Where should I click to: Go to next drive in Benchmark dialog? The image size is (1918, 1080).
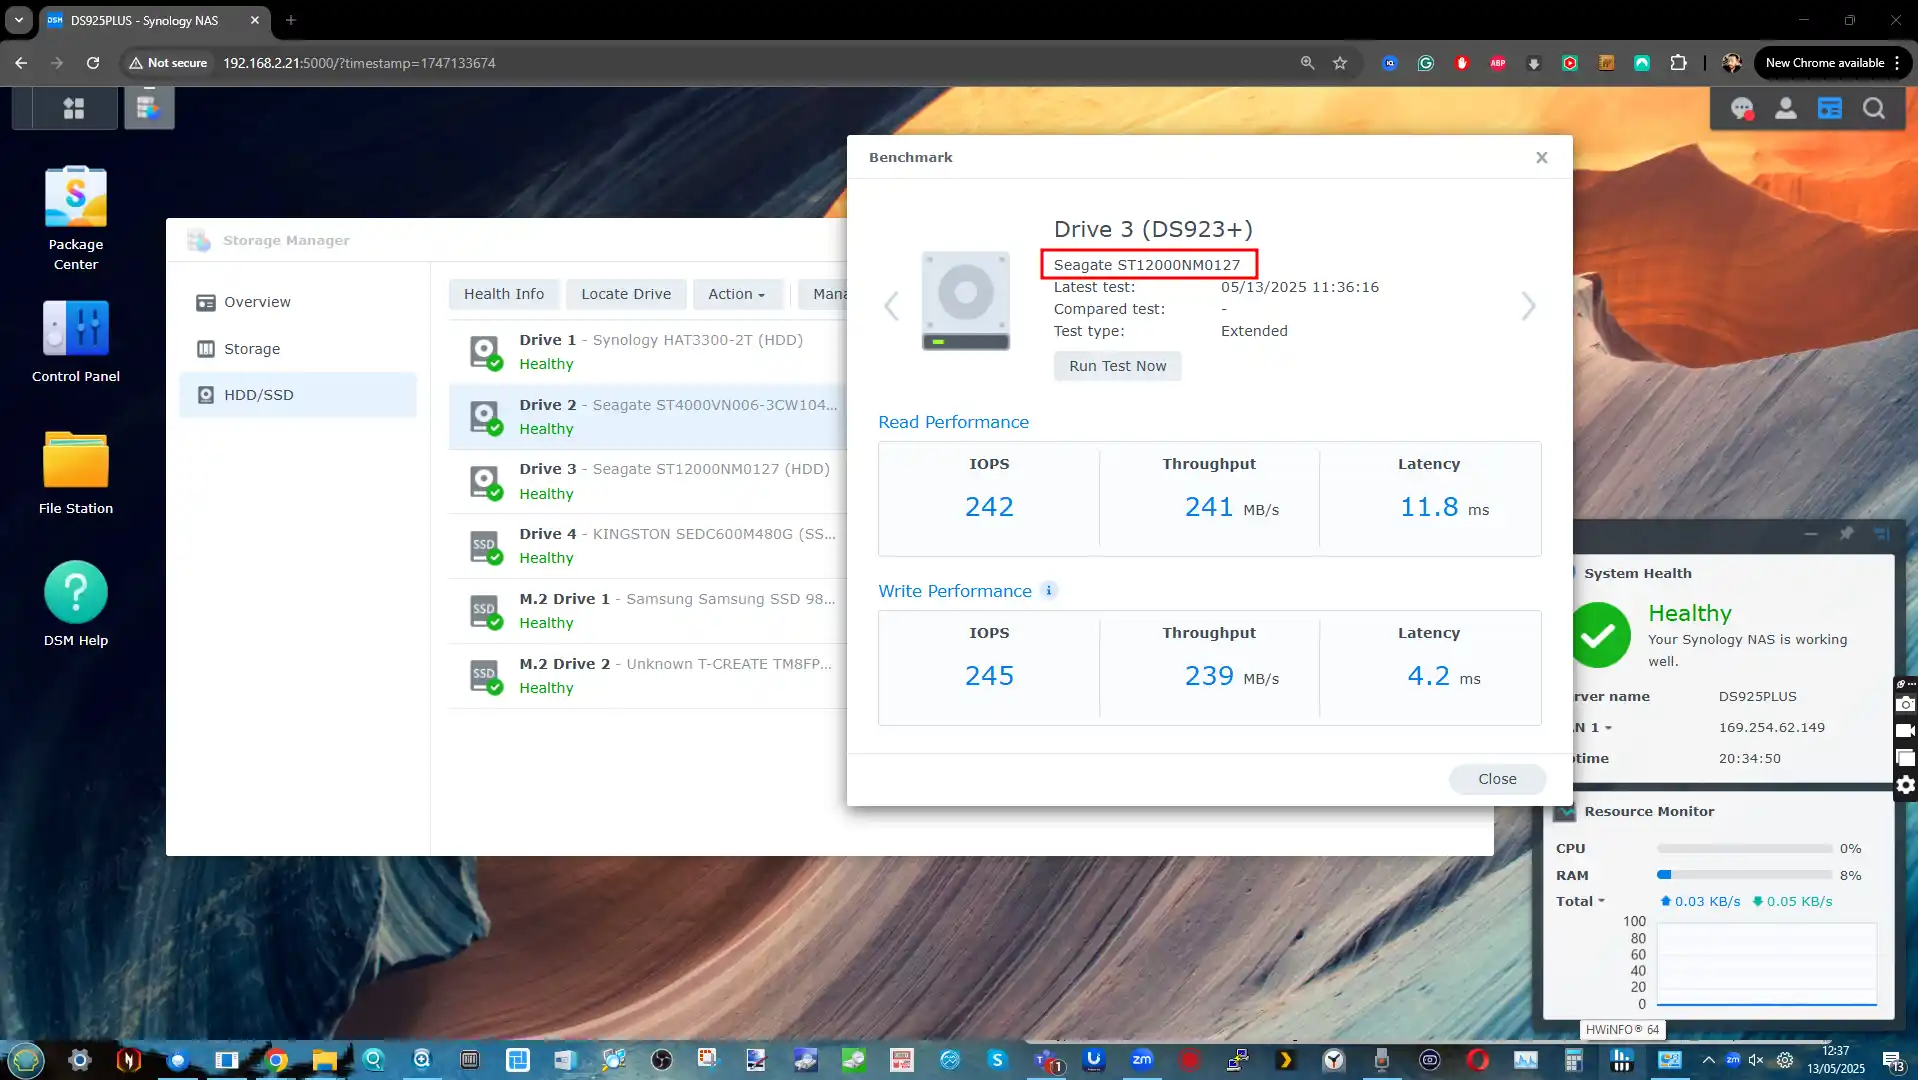point(1528,306)
